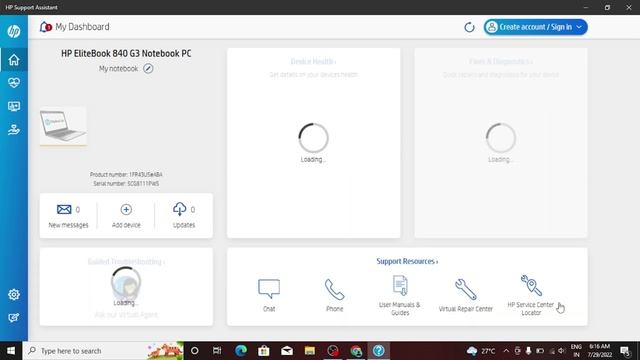
Task: Open the Guided Troubleshooting heading
Action: [x=126, y=262]
